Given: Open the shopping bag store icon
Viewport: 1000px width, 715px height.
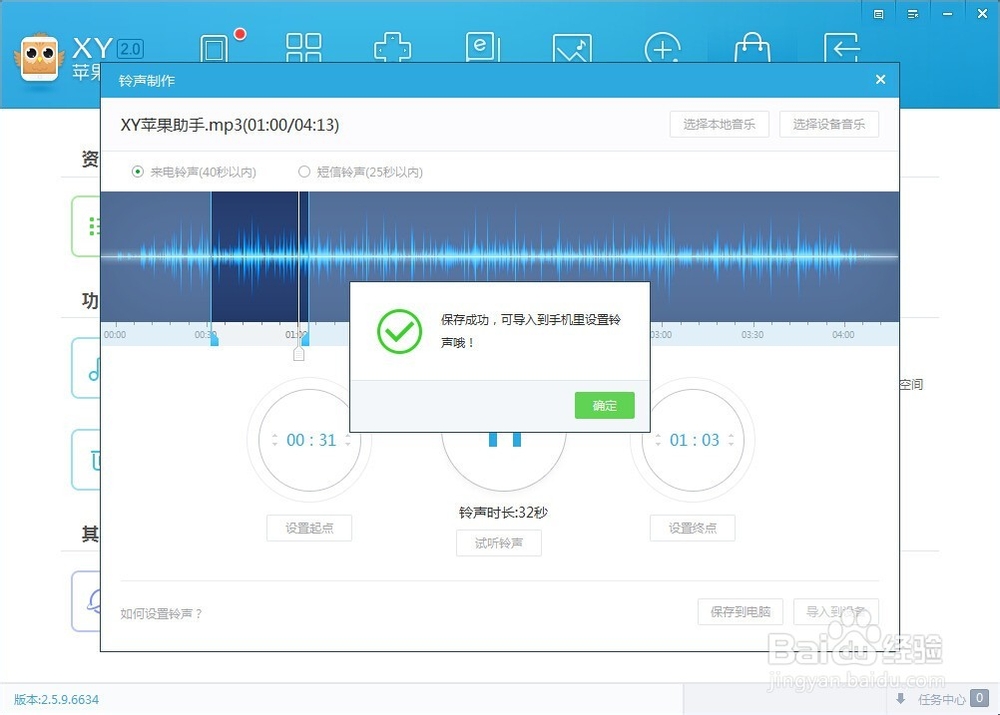Looking at the screenshot, I should point(752,48).
